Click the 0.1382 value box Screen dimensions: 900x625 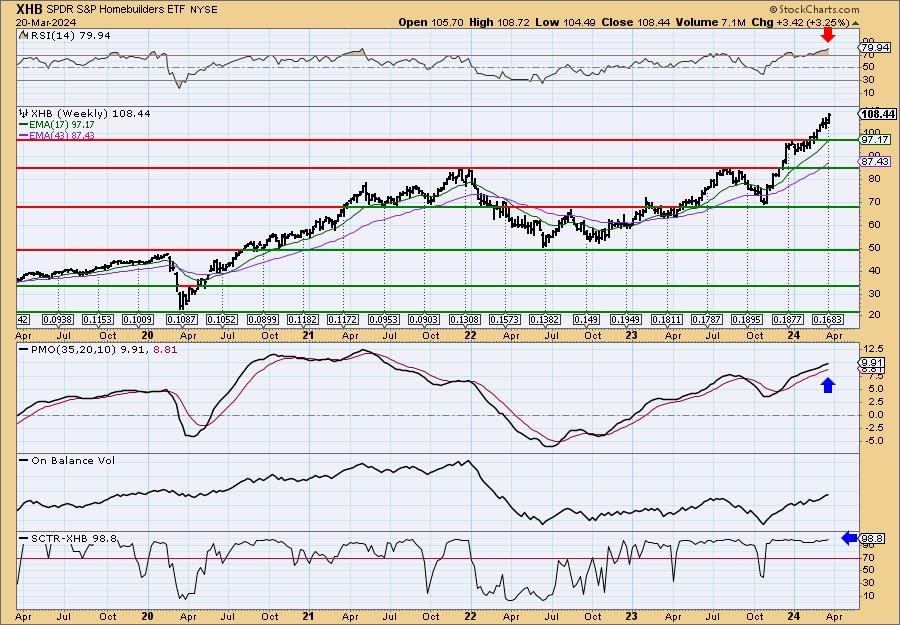click(545, 319)
